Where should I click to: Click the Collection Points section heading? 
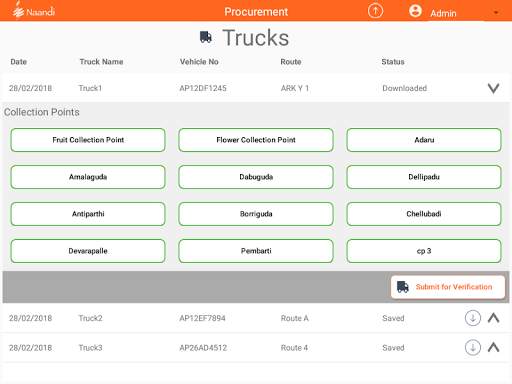coord(42,112)
